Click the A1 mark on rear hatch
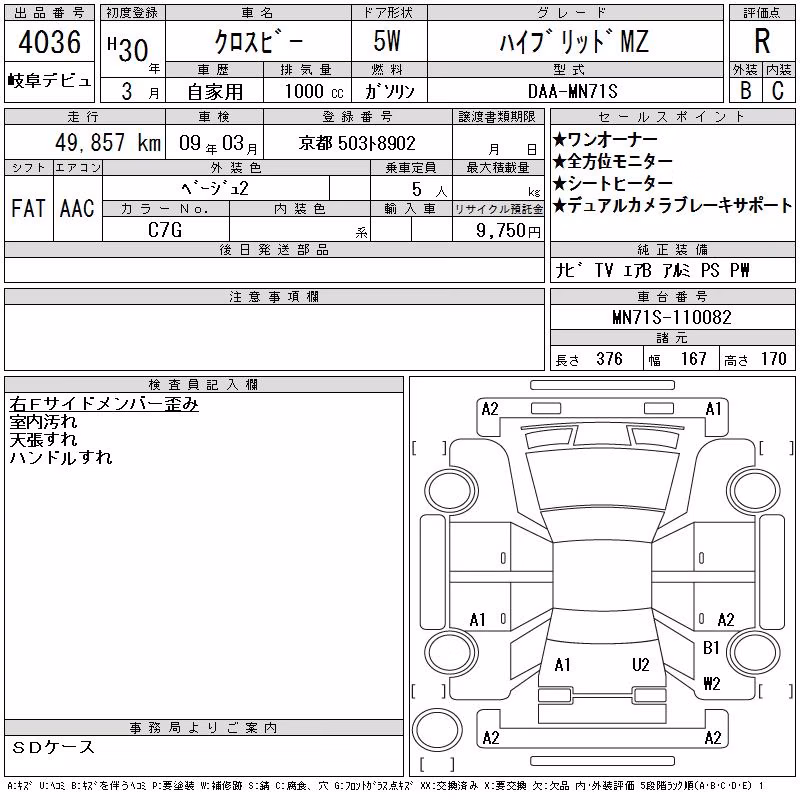Screen dimensions: 800x800 coord(562,665)
